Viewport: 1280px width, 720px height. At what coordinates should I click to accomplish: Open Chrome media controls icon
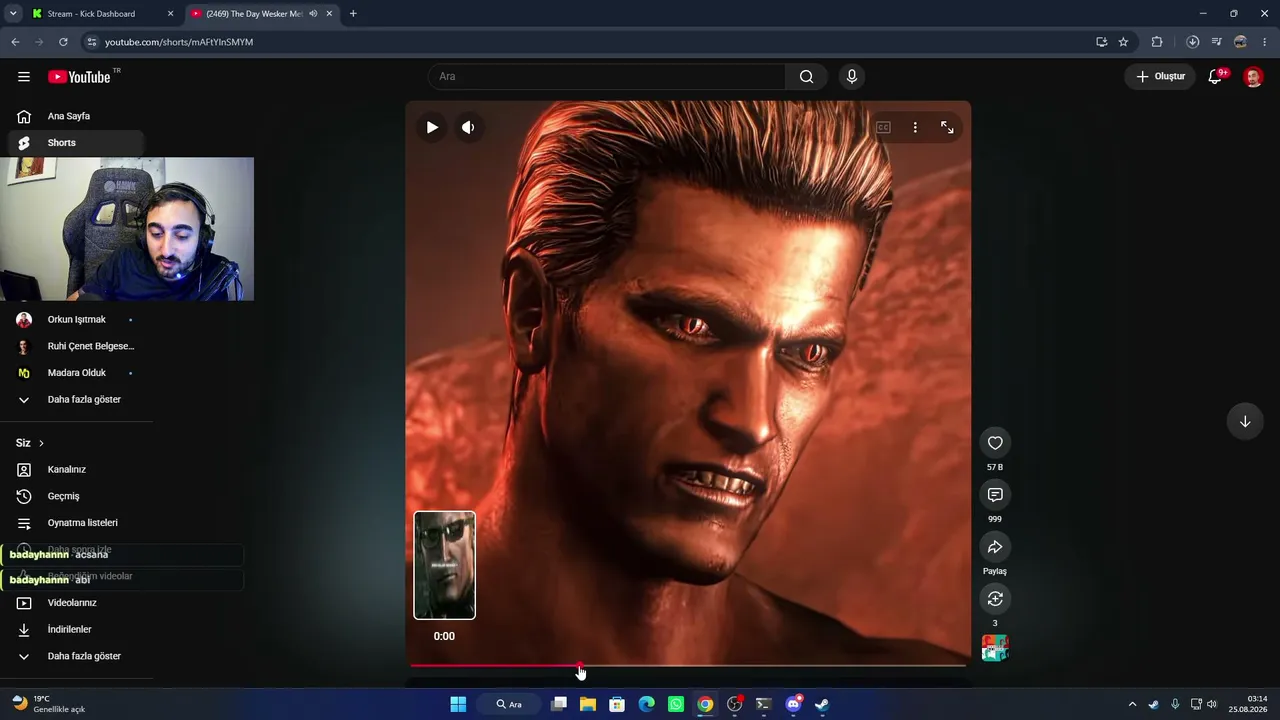click(x=1216, y=42)
